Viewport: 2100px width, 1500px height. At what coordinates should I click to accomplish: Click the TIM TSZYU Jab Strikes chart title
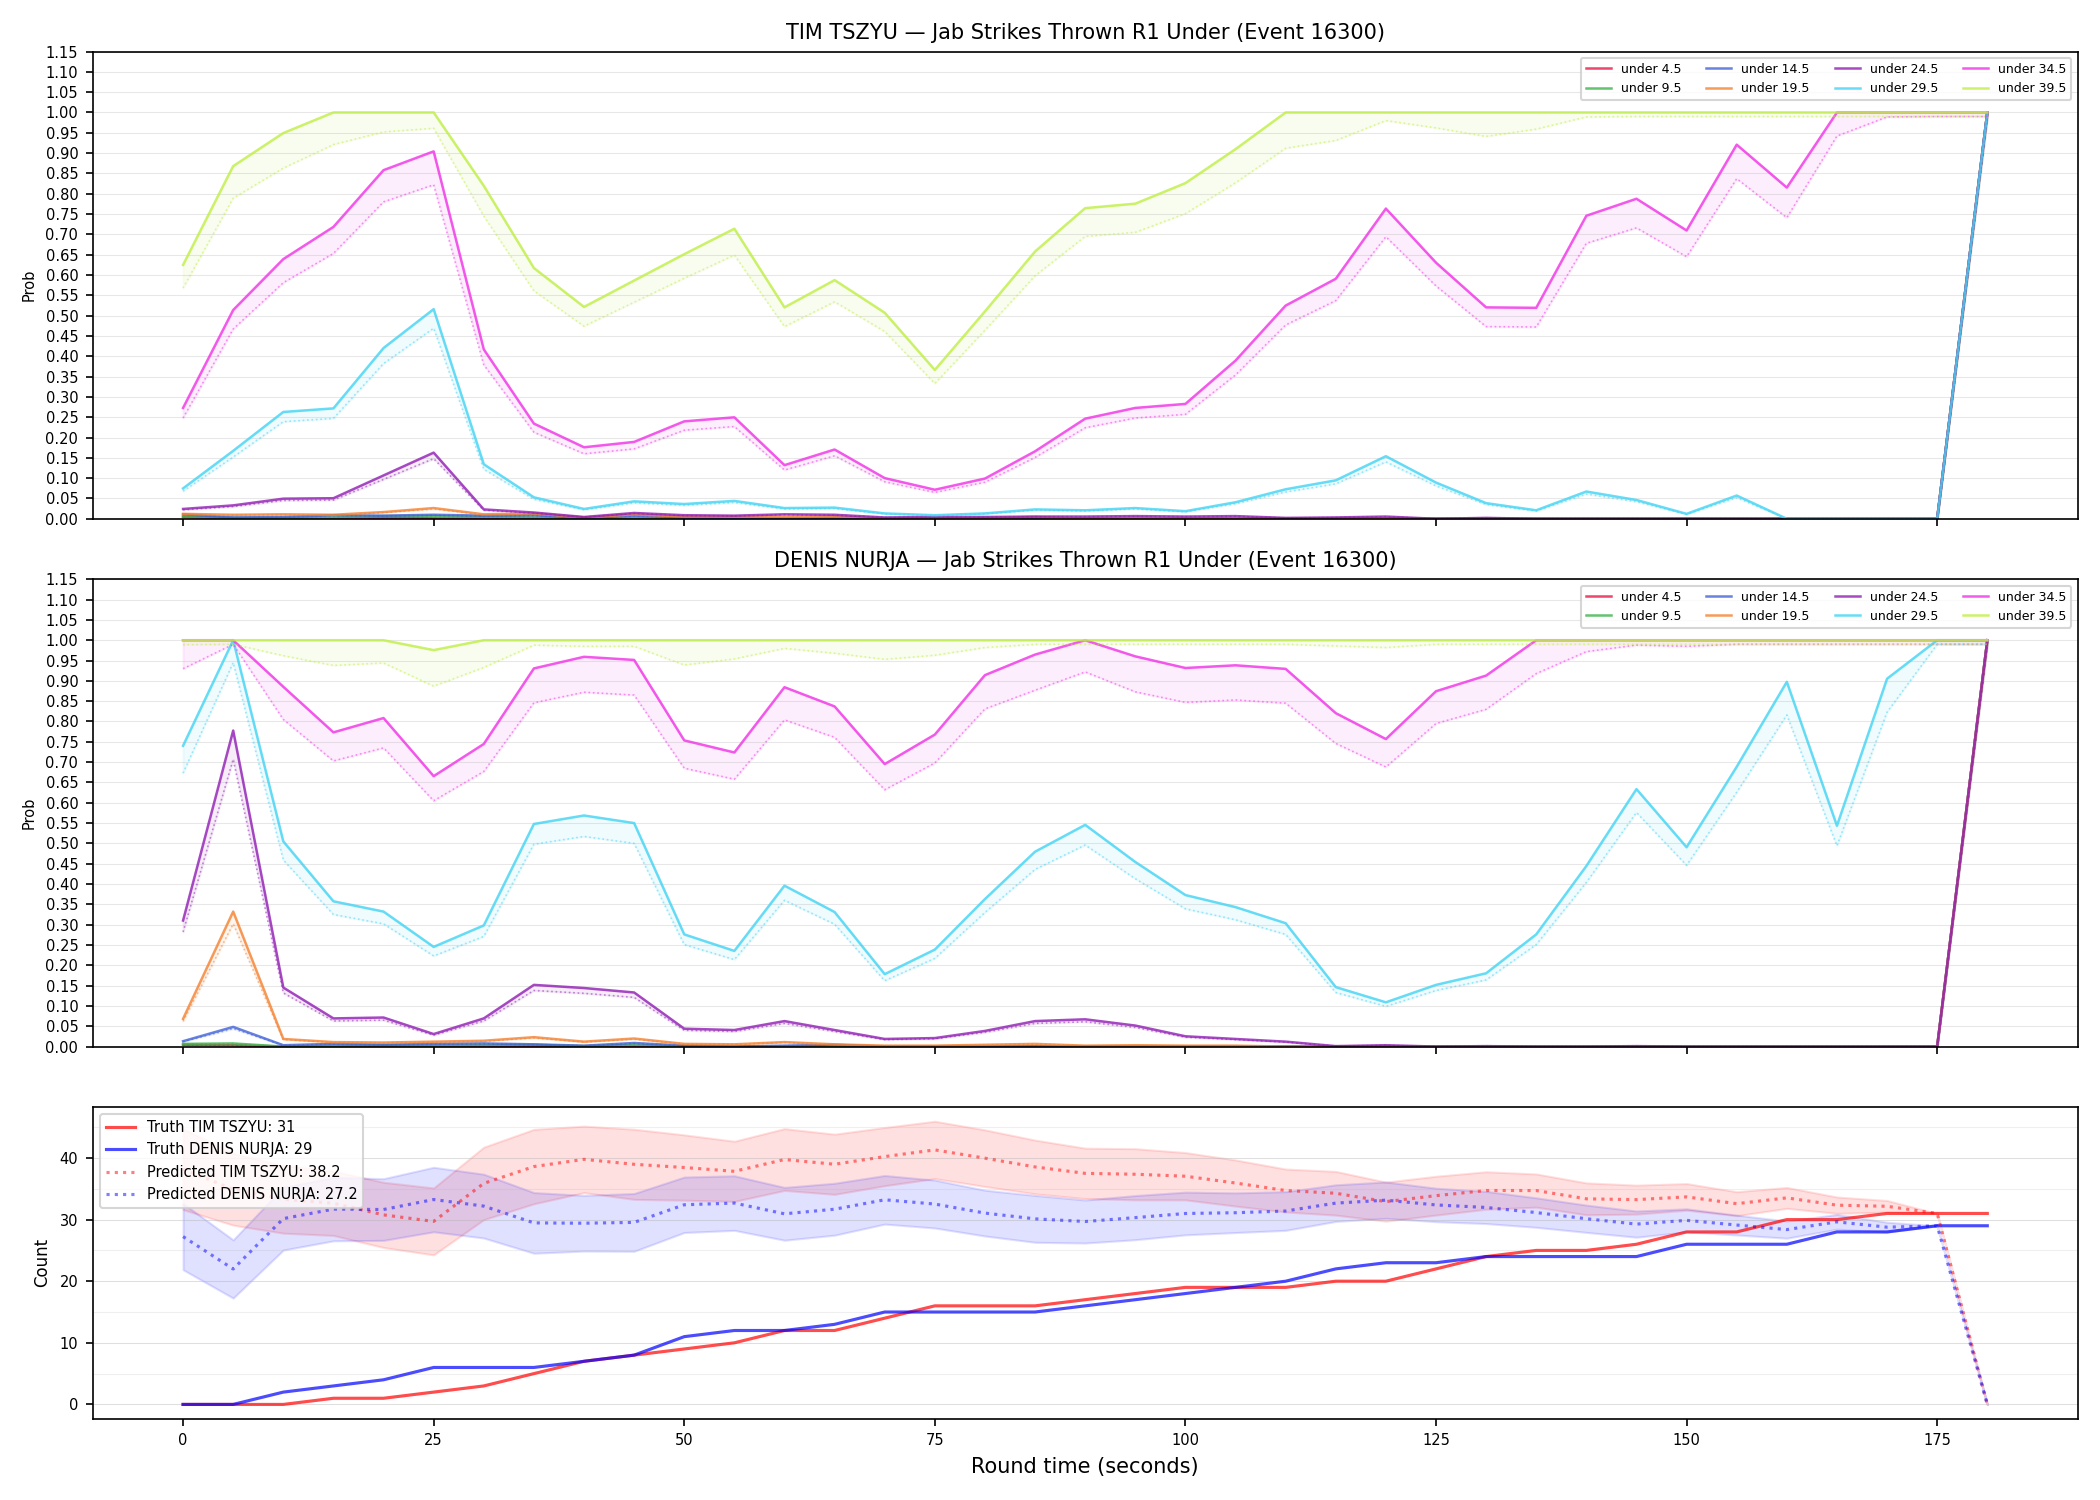(1085, 32)
